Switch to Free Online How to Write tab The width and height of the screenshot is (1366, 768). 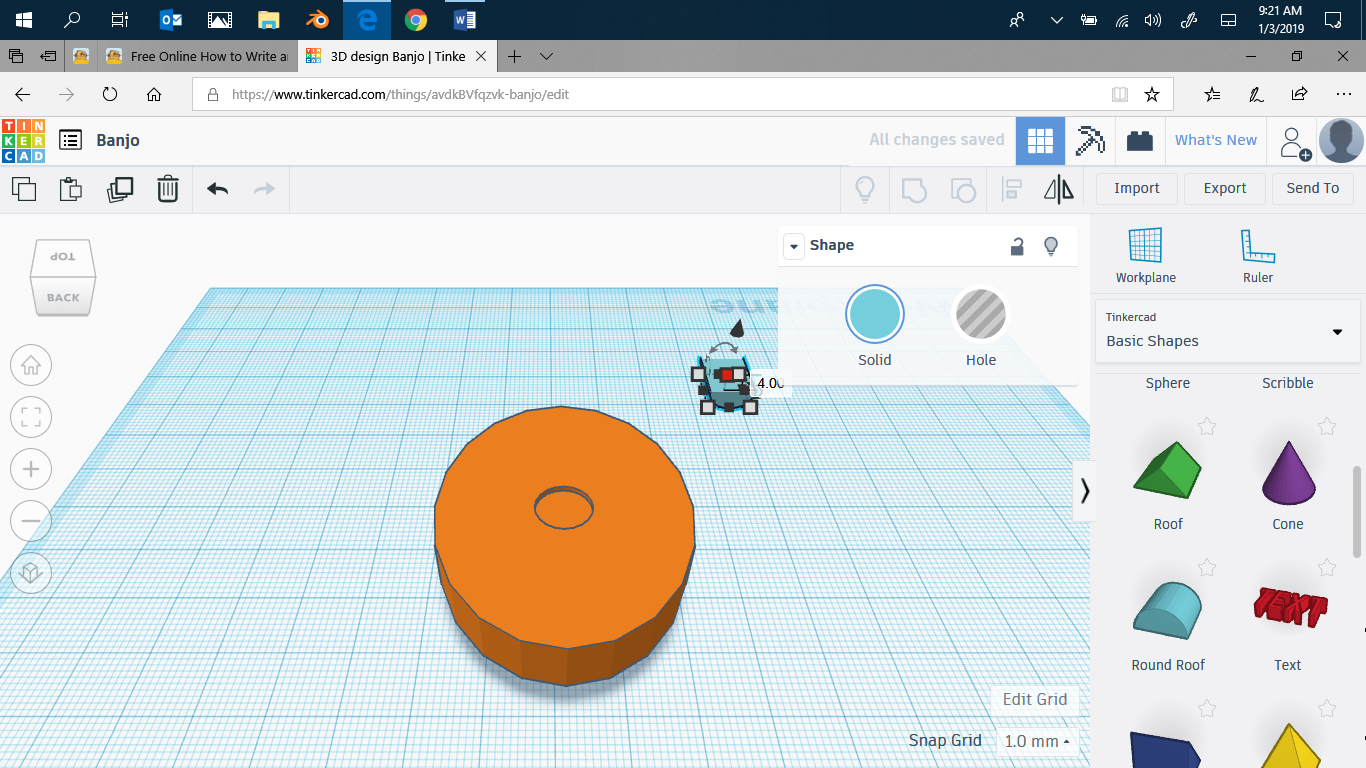tap(197, 56)
